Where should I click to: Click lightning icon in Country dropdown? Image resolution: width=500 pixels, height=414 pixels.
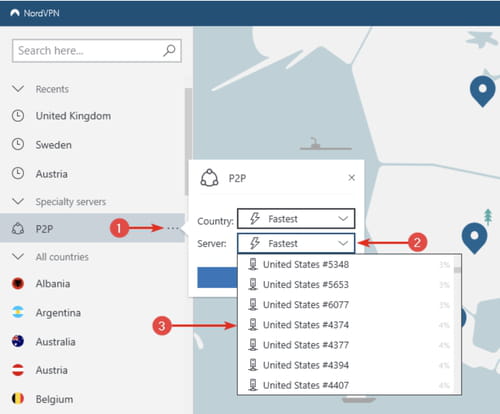click(x=255, y=219)
